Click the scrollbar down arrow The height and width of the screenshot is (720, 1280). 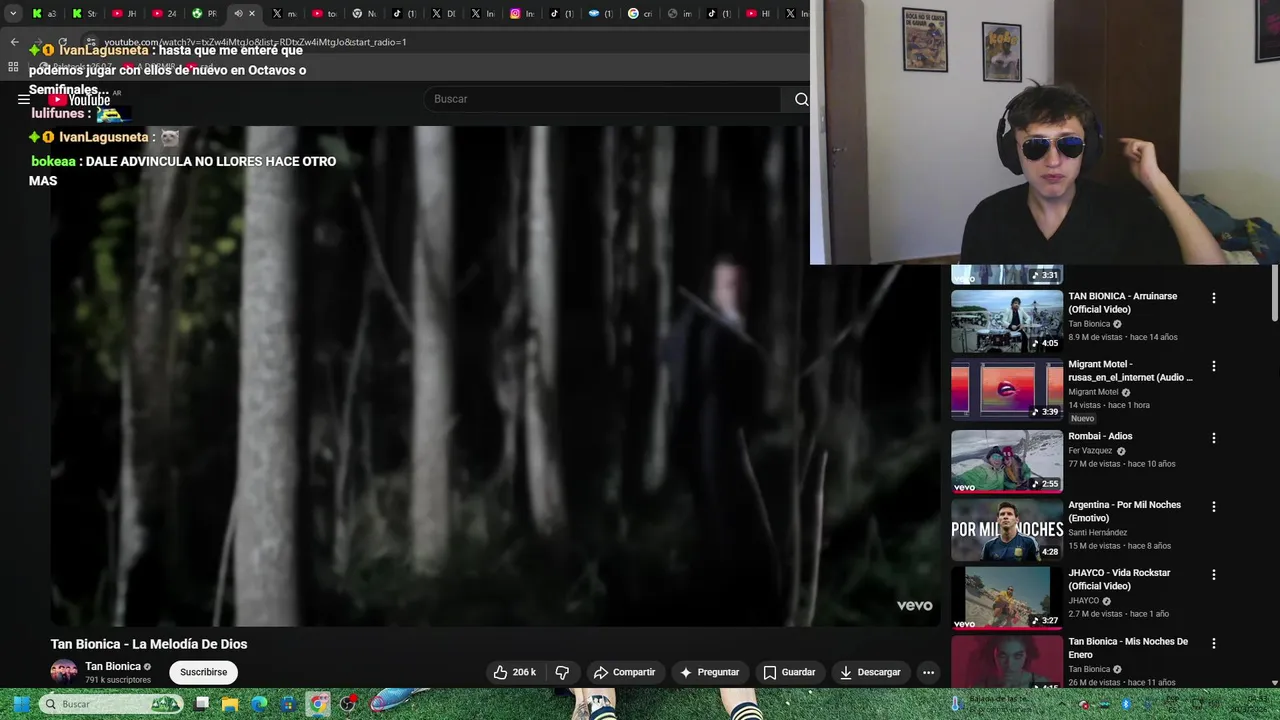pyautogui.click(x=1274, y=683)
